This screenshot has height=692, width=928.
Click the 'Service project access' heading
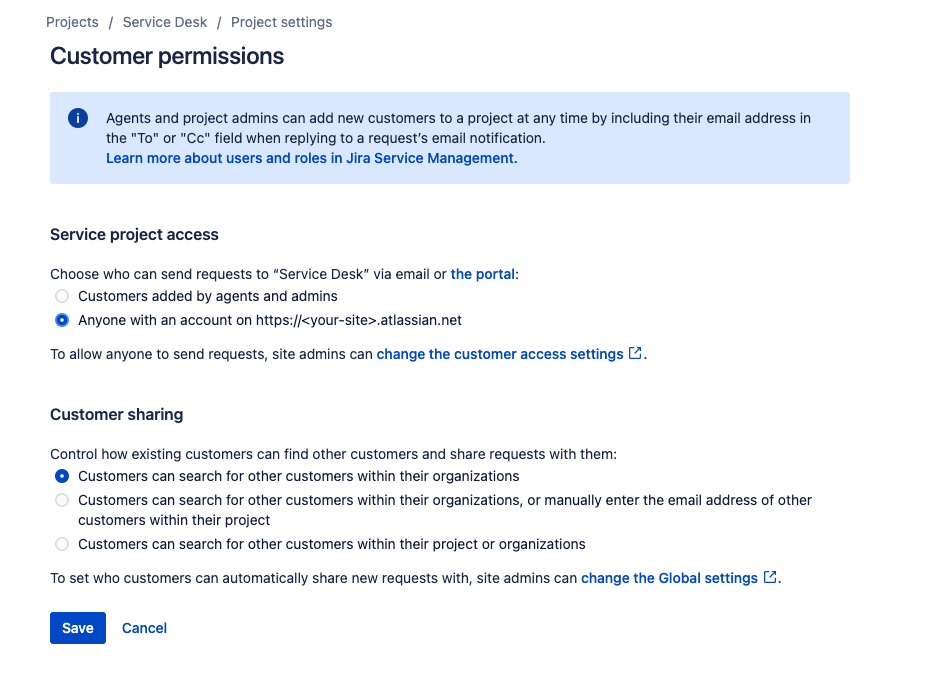coord(134,234)
